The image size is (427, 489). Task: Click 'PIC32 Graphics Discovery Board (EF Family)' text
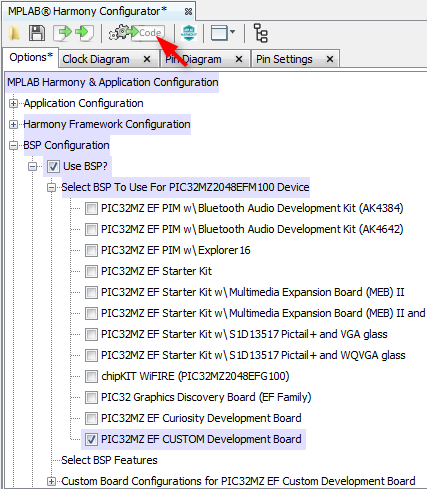(x=206, y=397)
